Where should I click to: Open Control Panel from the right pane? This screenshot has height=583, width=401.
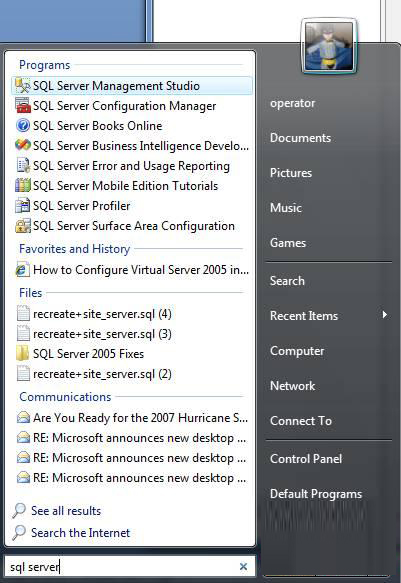click(306, 458)
